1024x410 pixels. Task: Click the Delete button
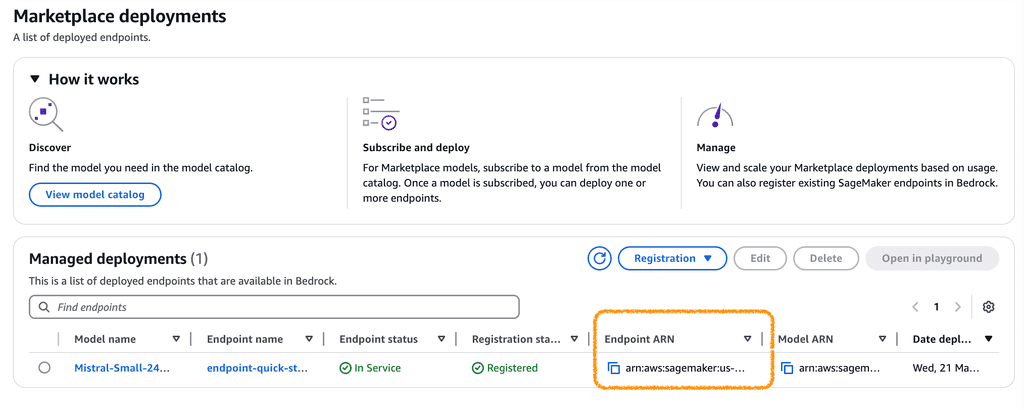click(x=825, y=259)
